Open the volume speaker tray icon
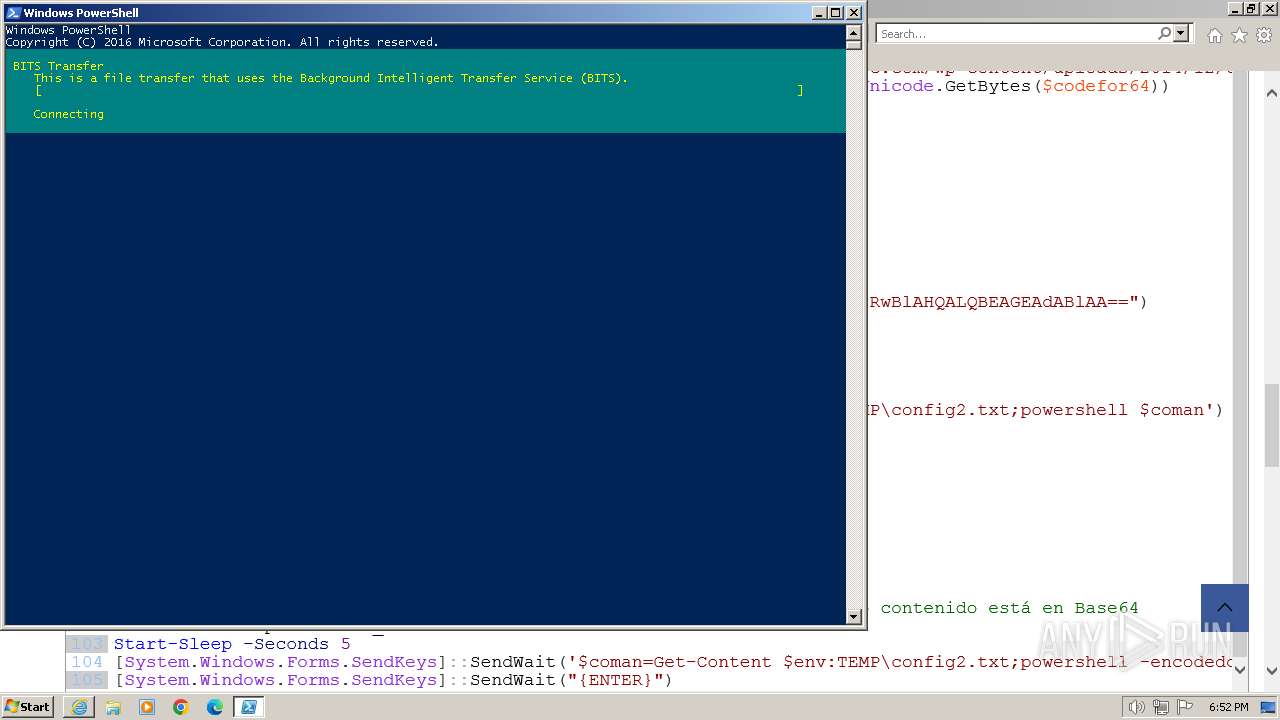 click(1136, 707)
